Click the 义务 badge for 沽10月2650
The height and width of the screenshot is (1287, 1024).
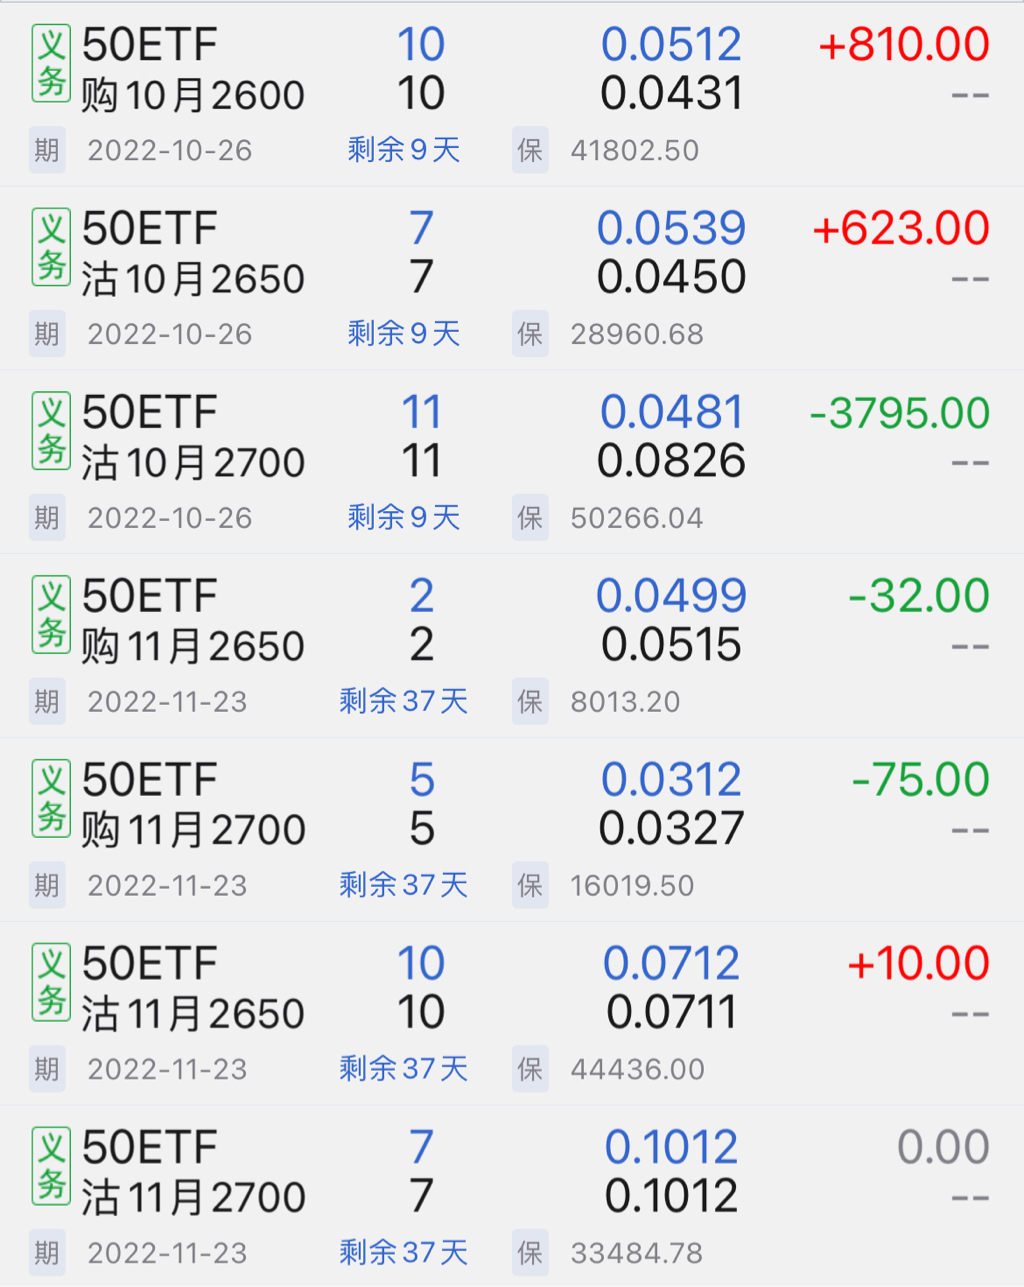51,247
